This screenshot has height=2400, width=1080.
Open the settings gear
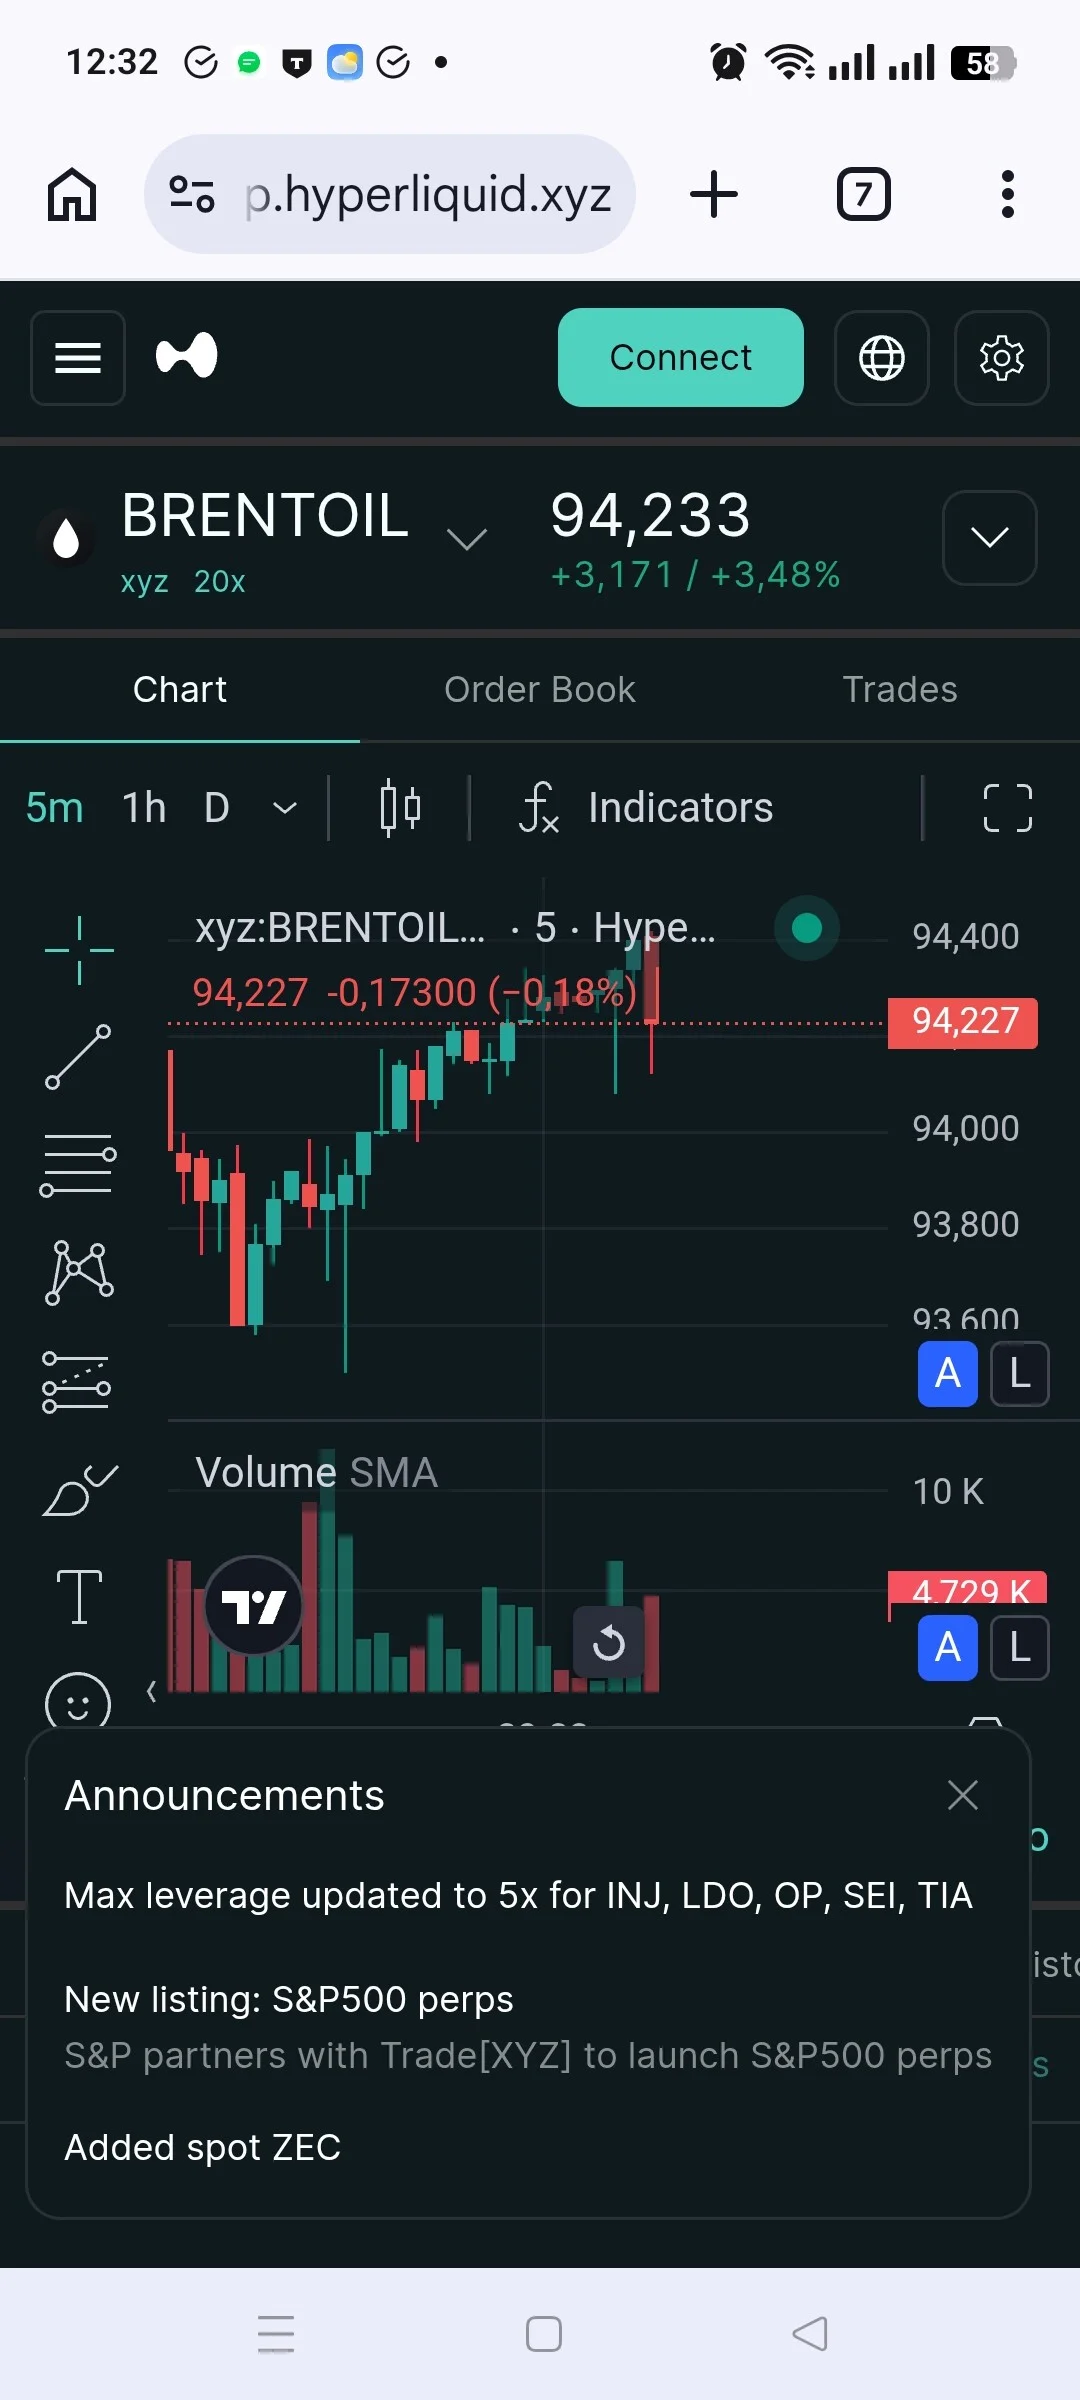1002,358
